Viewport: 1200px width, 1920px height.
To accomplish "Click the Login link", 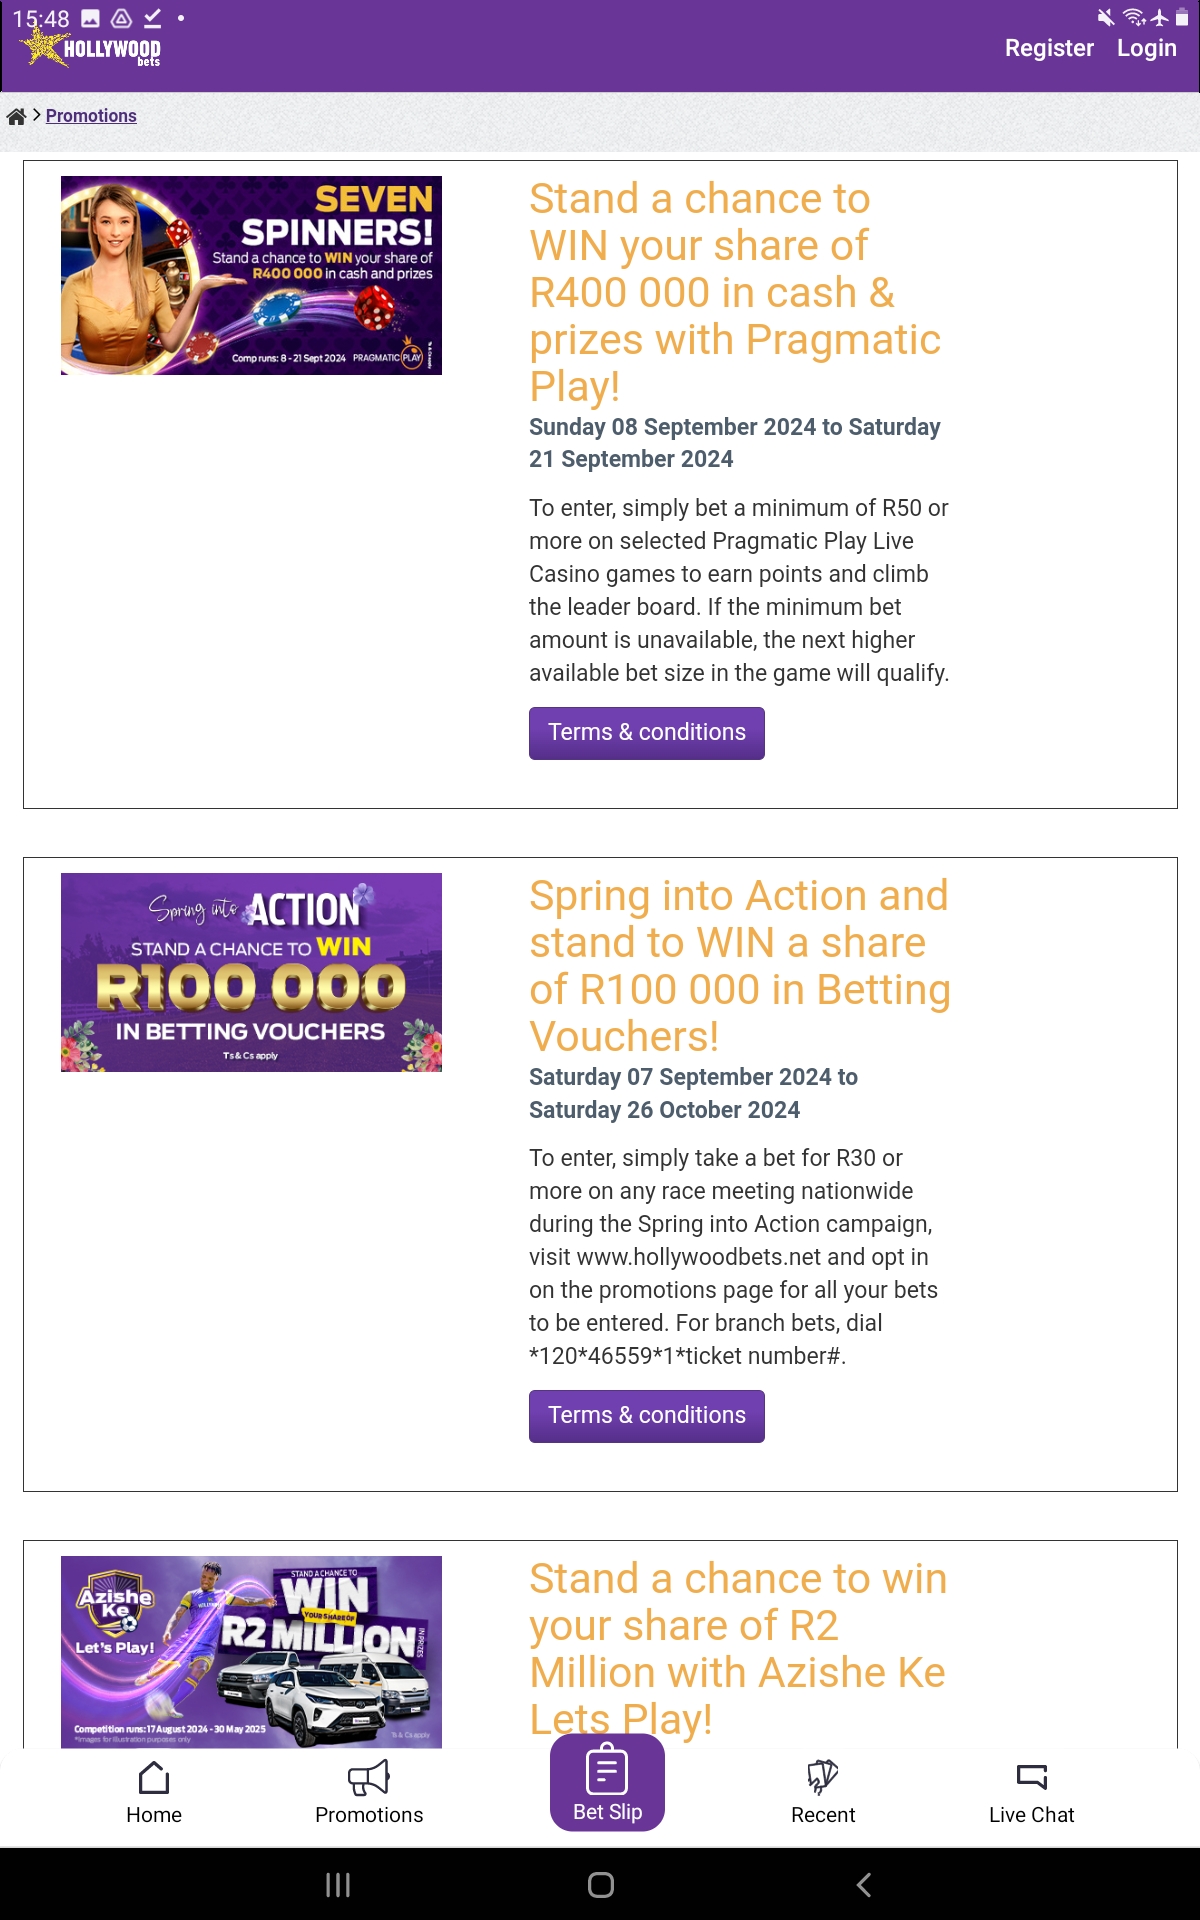I will tap(1147, 47).
